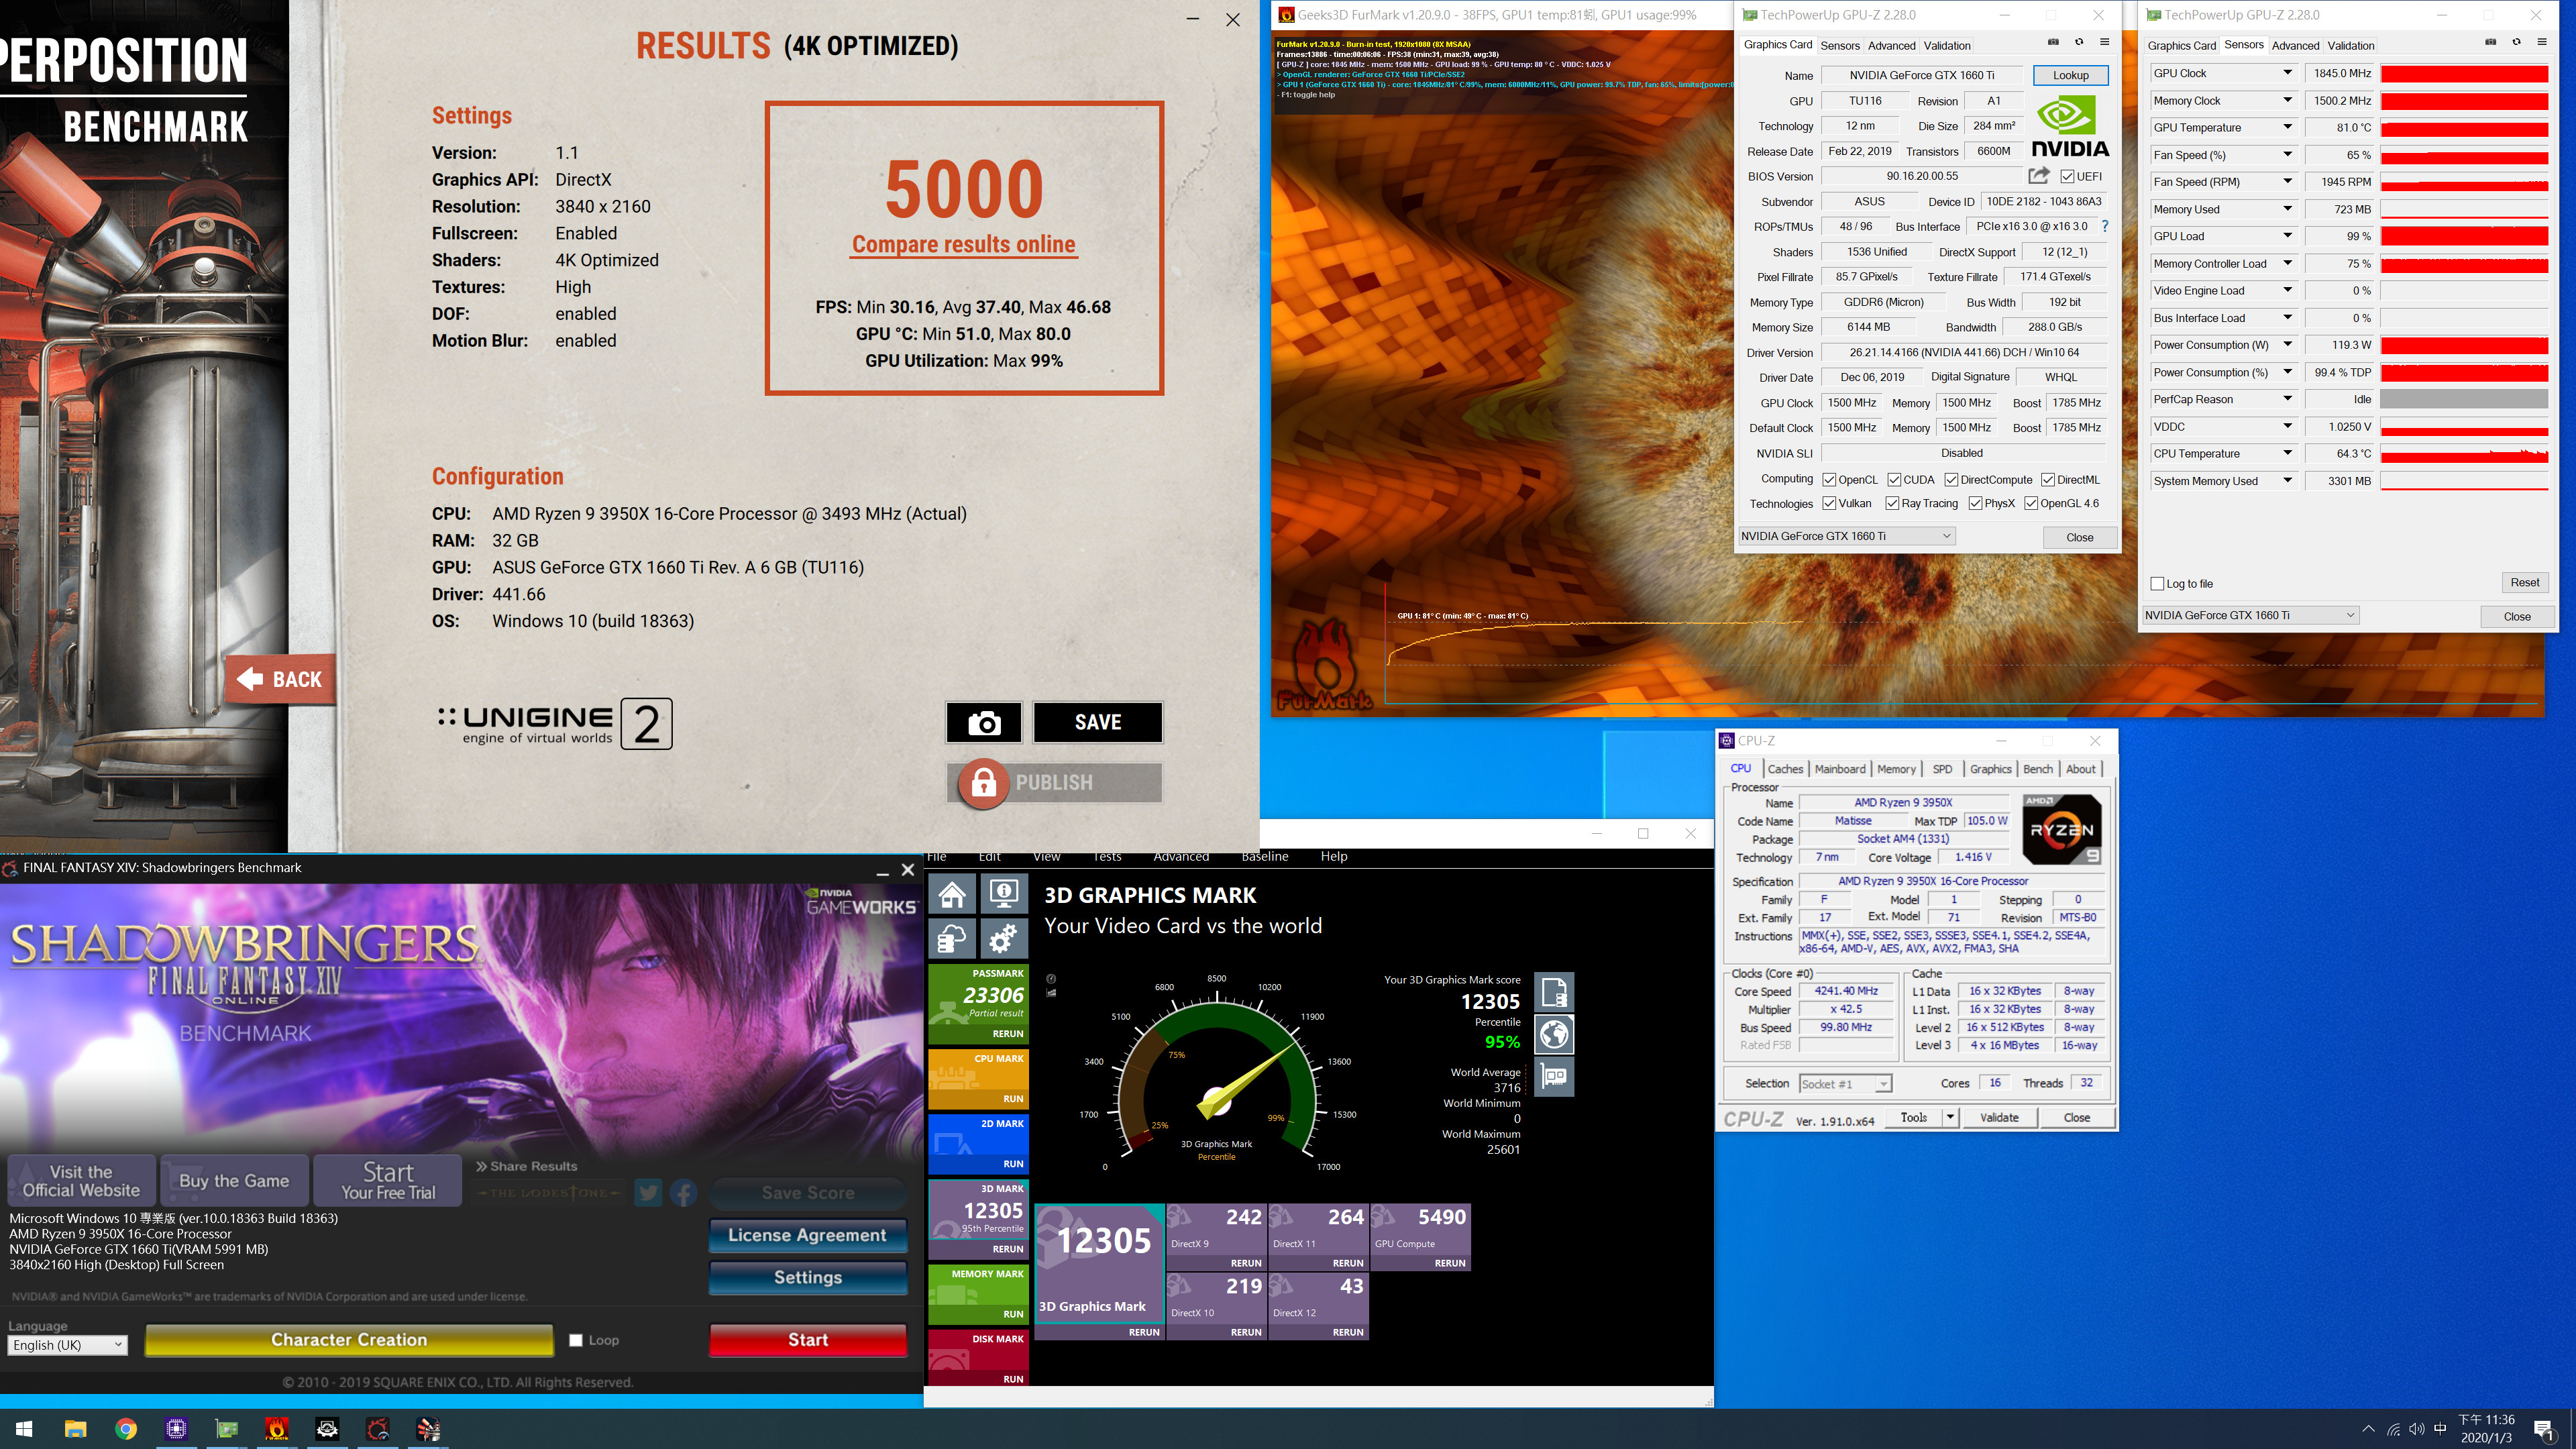Screen dimensions: 2576x1449
Task: Click the document results icon beside score
Action: [1554, 992]
